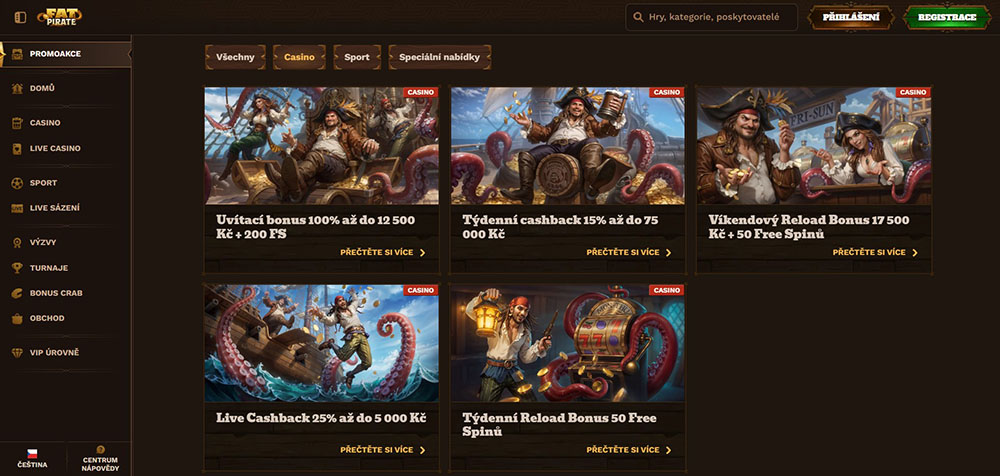Open Obchod shop item

tap(47, 318)
